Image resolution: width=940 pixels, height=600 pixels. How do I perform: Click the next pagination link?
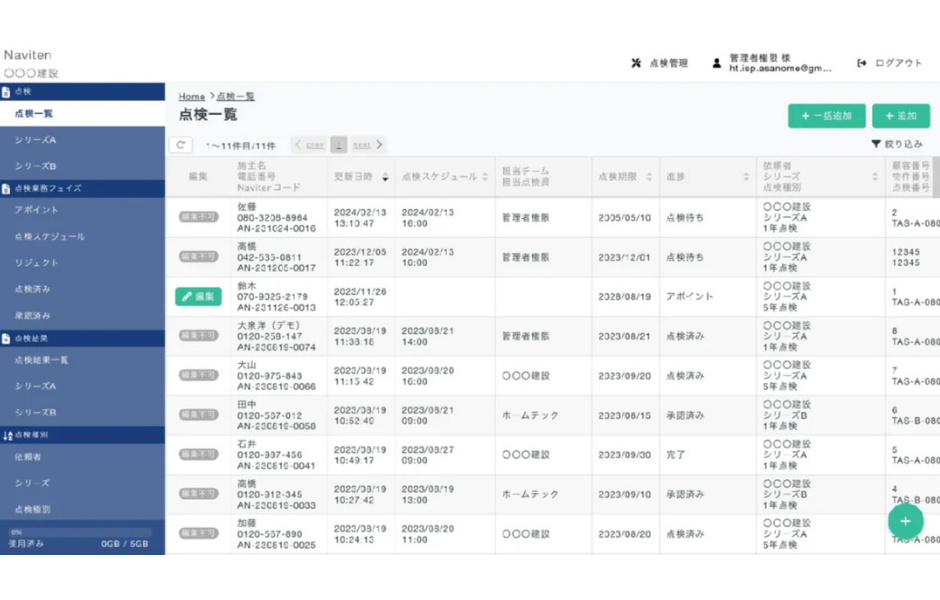pyautogui.click(x=361, y=145)
